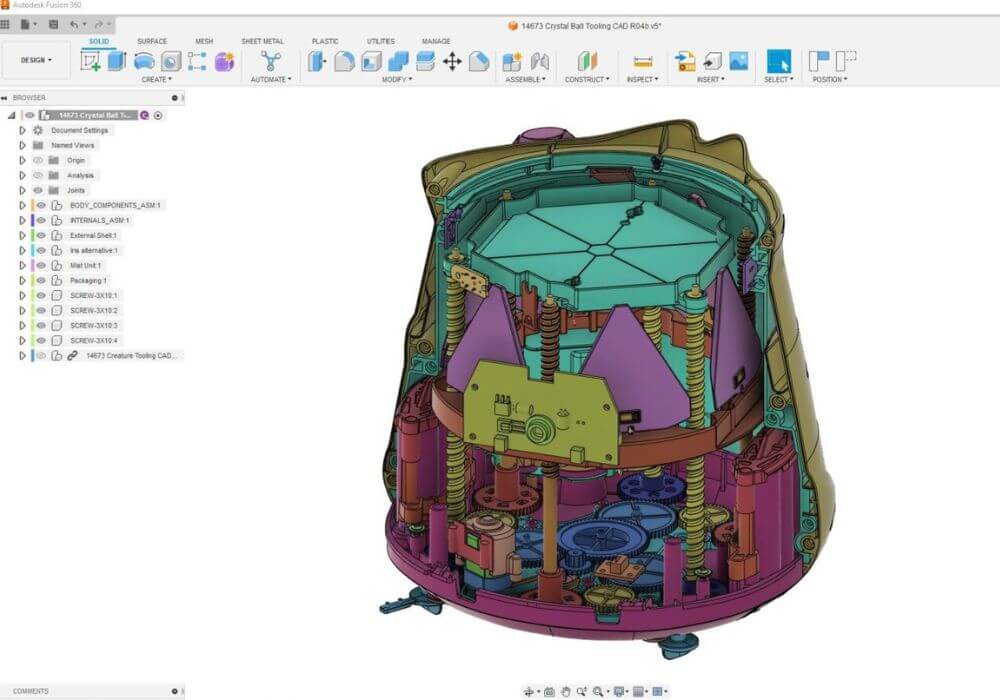
Task: Open the data panel grid icon
Action: click(5, 24)
